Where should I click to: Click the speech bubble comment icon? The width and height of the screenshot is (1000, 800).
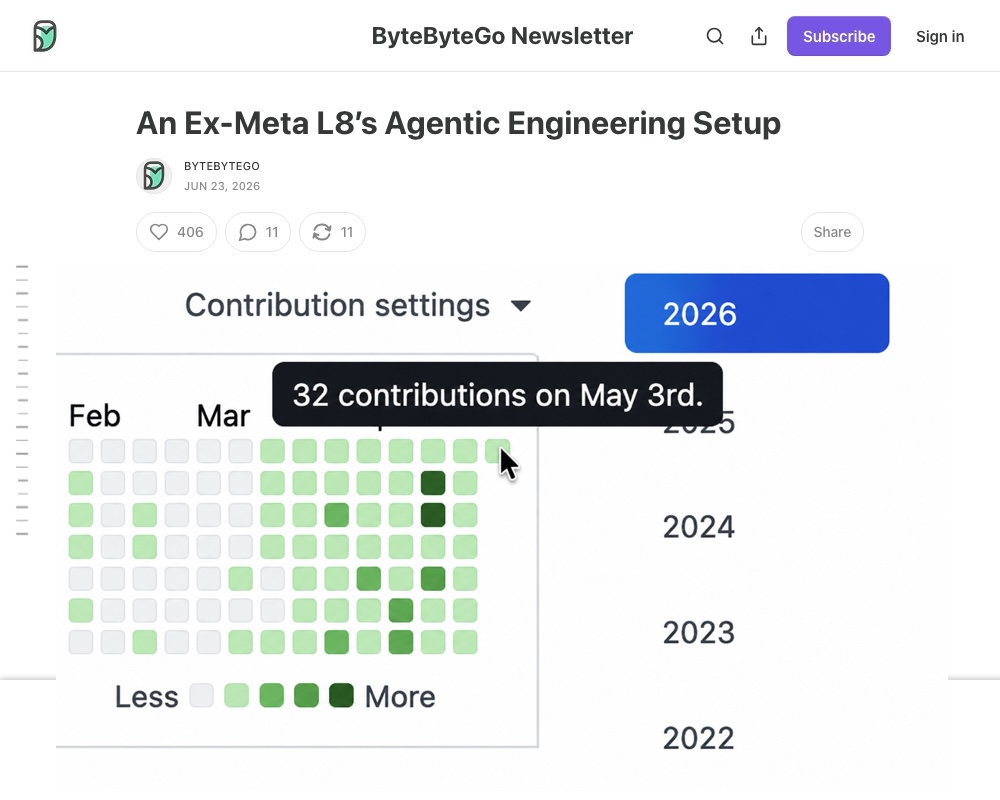tap(247, 232)
